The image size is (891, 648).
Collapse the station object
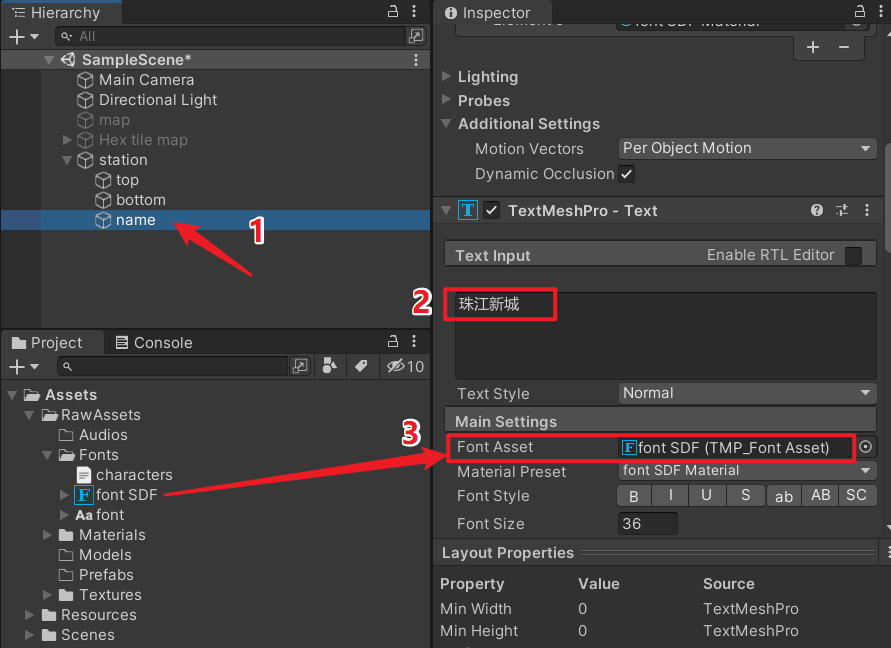(67, 160)
